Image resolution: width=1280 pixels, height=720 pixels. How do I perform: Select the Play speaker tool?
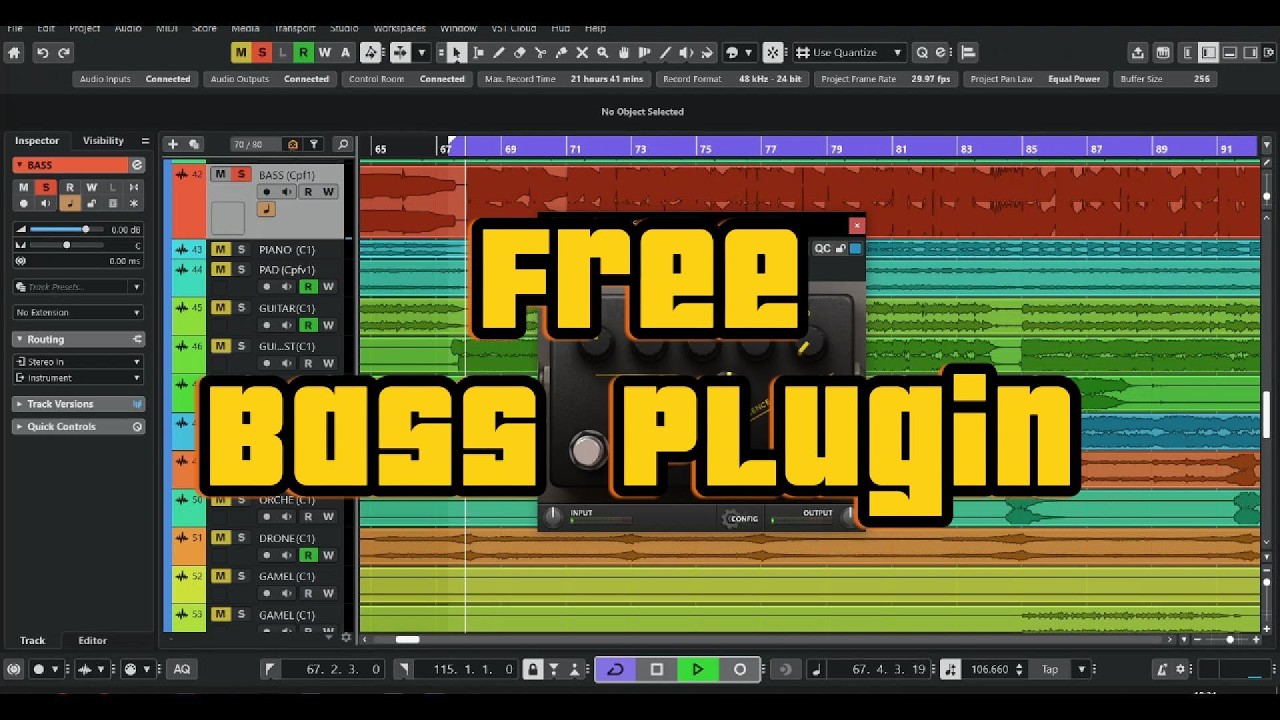click(686, 53)
